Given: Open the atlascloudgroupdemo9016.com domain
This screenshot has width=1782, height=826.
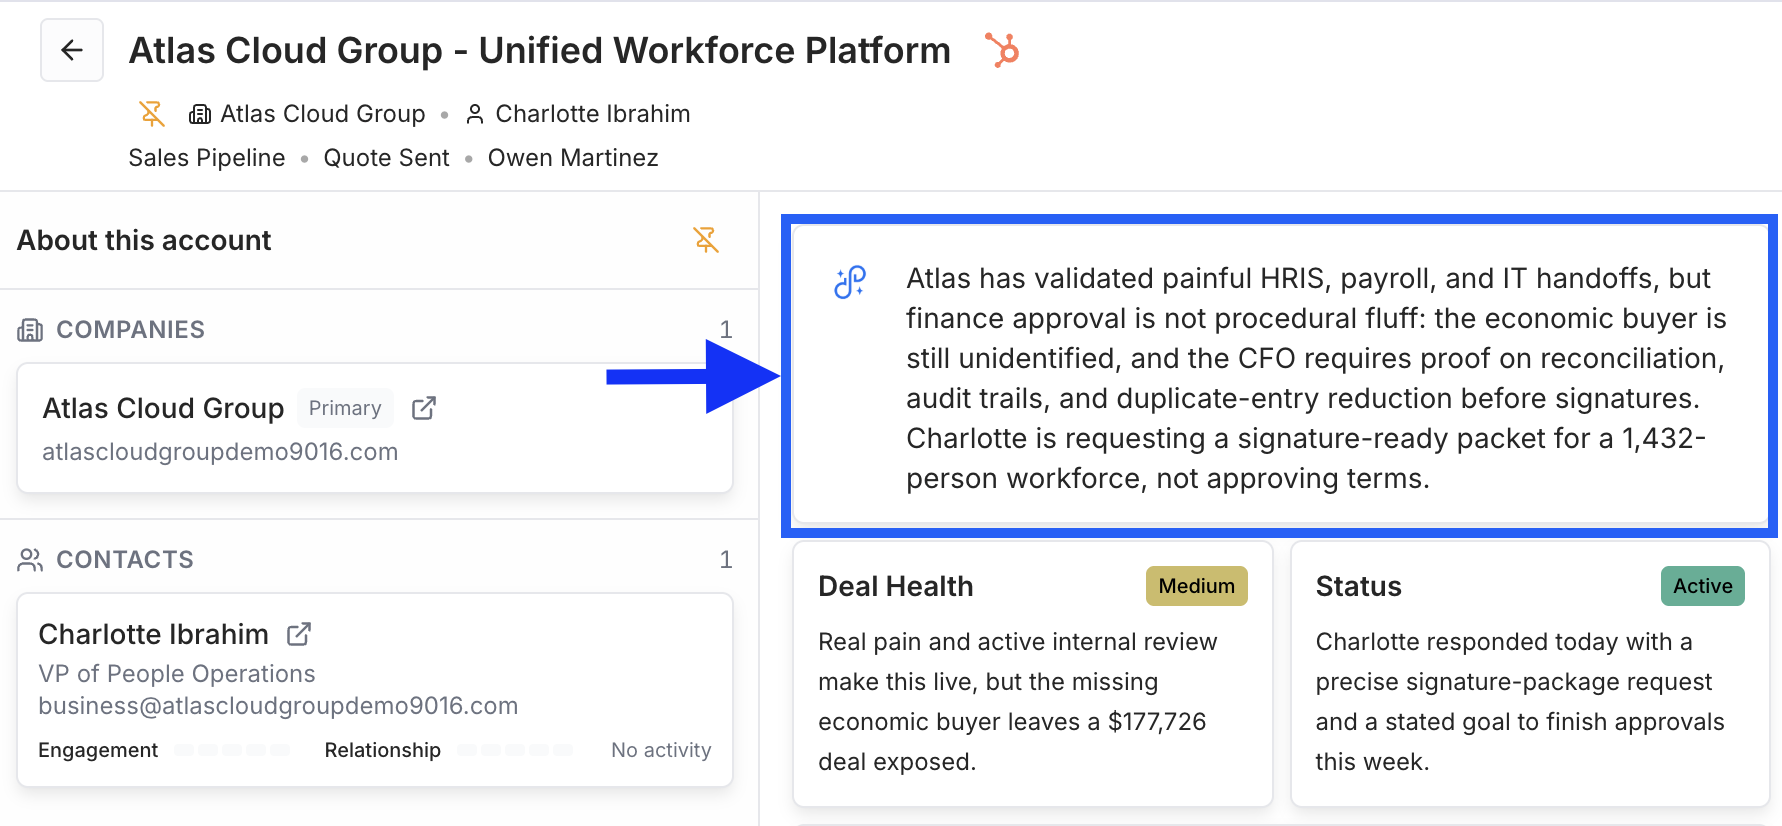Looking at the screenshot, I should tap(220, 452).
